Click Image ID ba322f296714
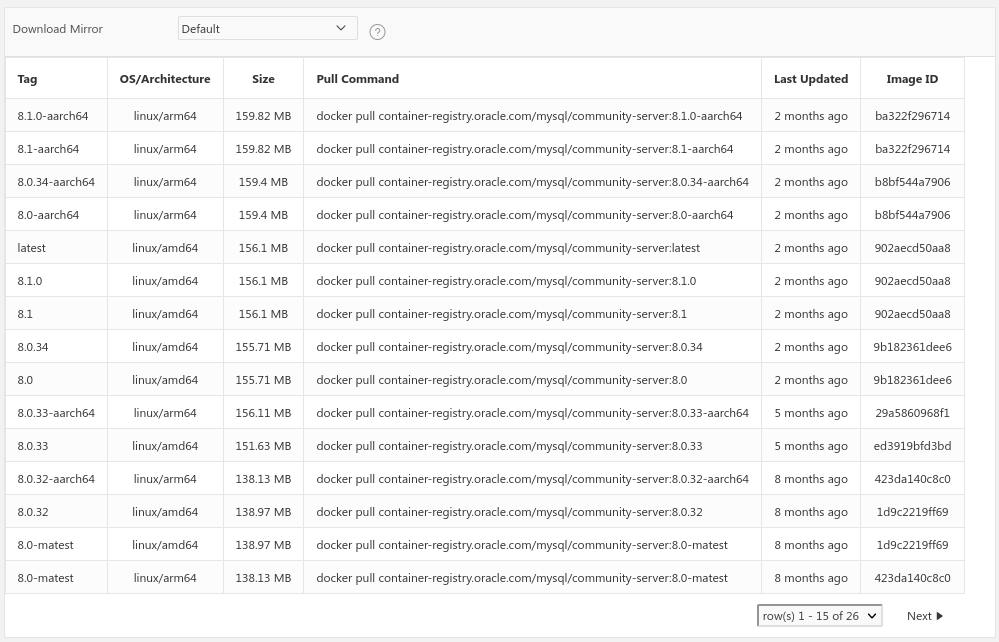 click(x=911, y=115)
